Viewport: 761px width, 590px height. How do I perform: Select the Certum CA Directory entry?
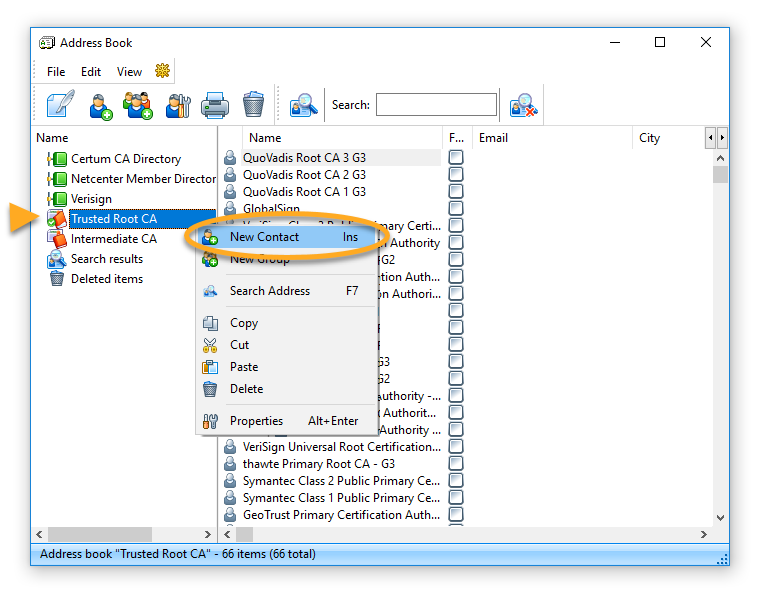click(126, 159)
